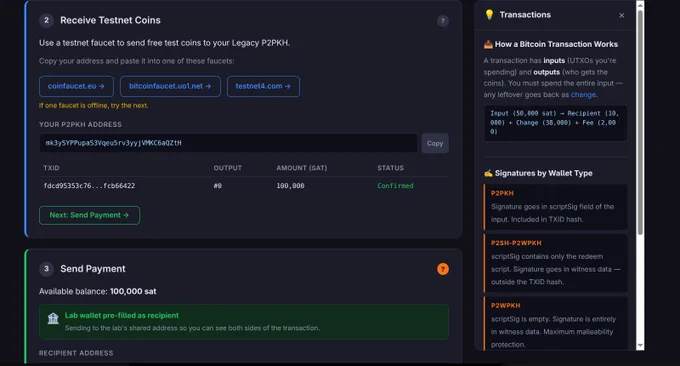Select TXID fdcd95353c76...fcb66422
680x366 pixels.
point(89,186)
